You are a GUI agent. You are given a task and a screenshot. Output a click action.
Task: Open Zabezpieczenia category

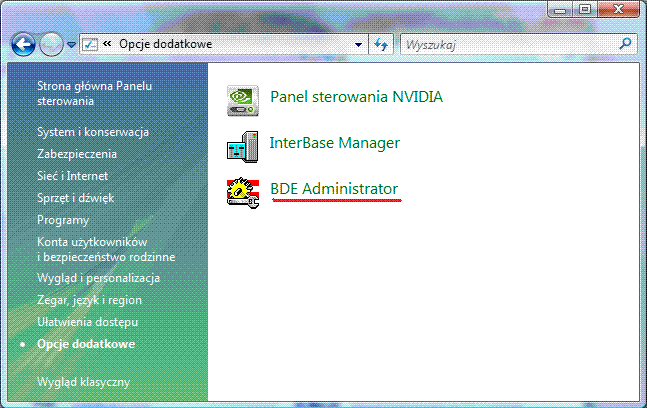(x=77, y=154)
